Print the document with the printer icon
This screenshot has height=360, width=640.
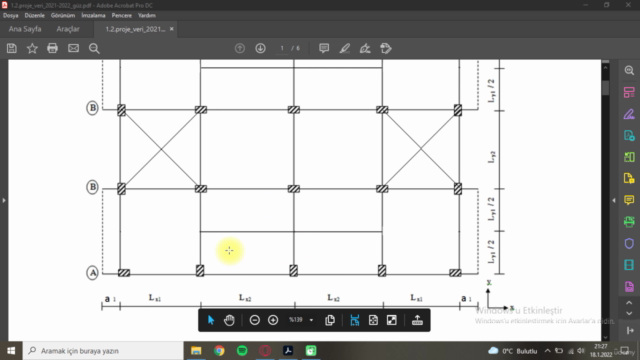tap(52, 48)
